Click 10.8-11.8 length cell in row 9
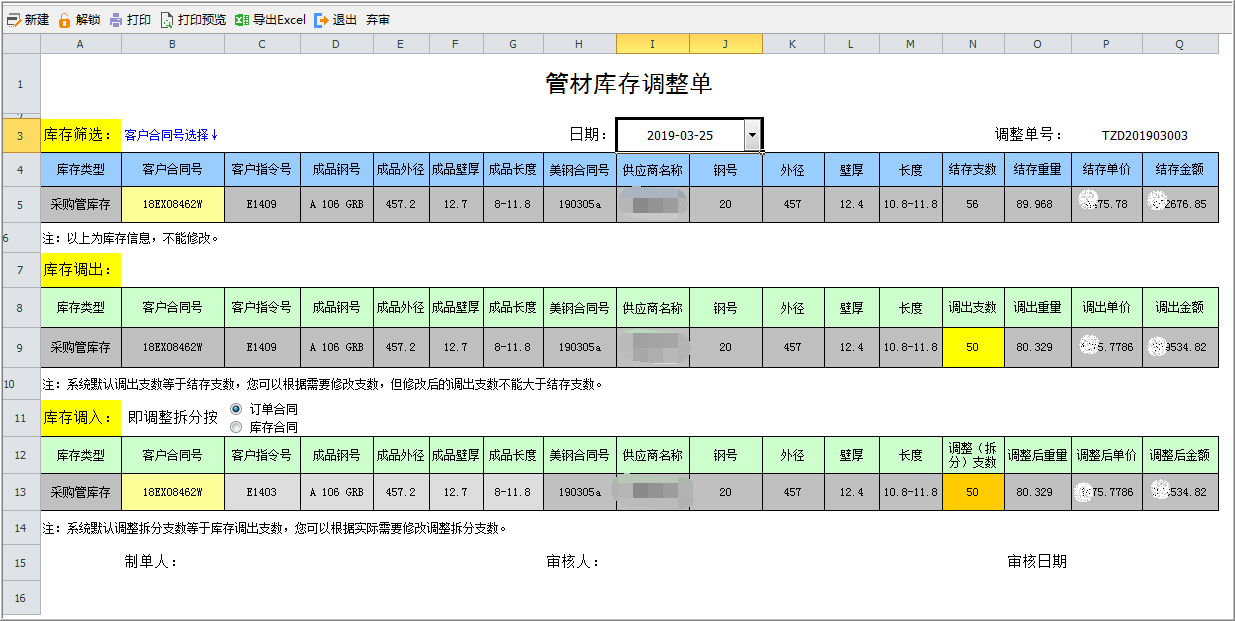This screenshot has width=1235, height=621. coord(910,347)
